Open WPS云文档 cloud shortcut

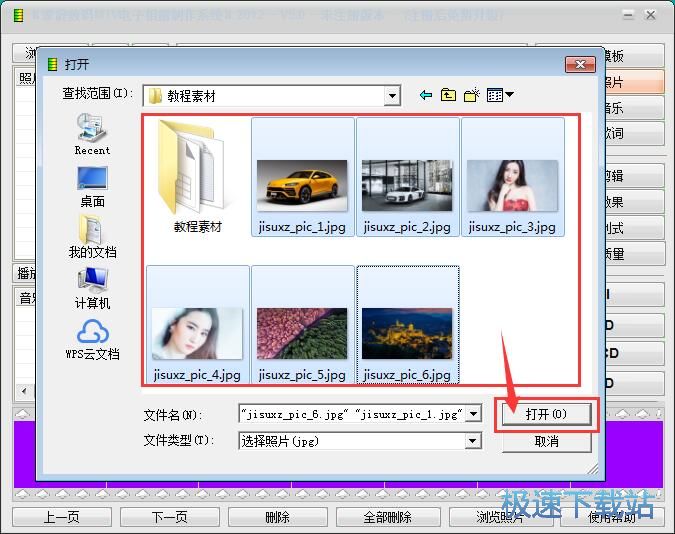[92, 340]
